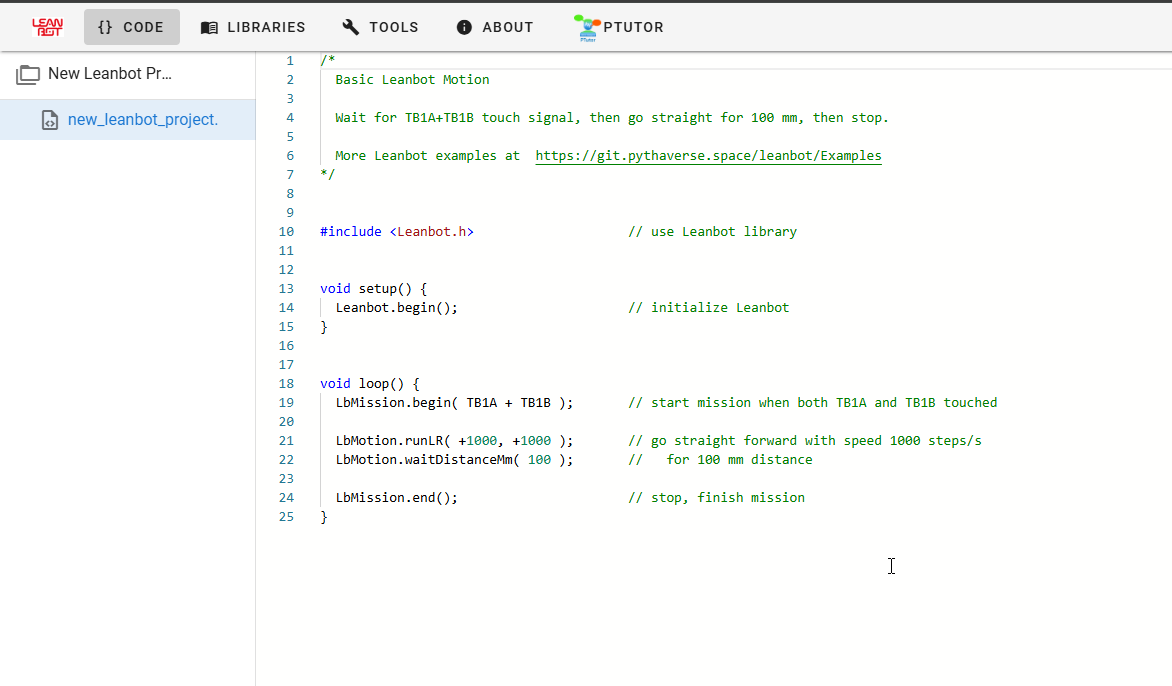1172x686 pixels.
Task: Click the curly braces CODE icon
Action: tap(105, 27)
